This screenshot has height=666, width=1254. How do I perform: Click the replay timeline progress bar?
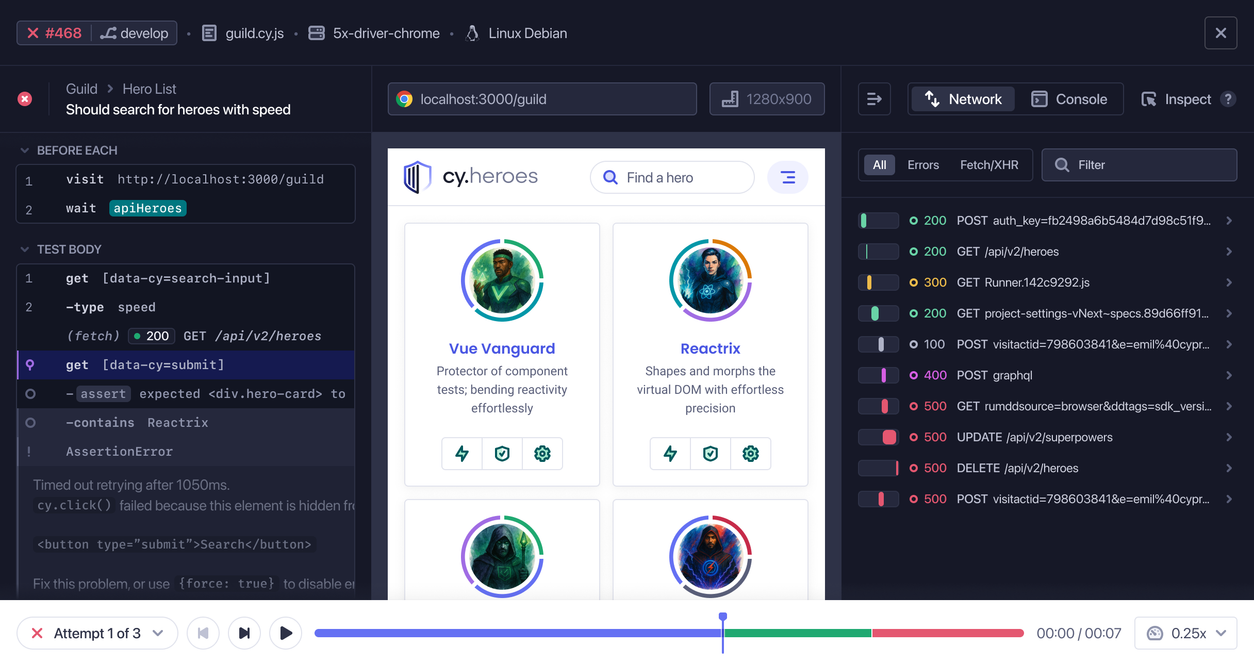[x=670, y=632]
